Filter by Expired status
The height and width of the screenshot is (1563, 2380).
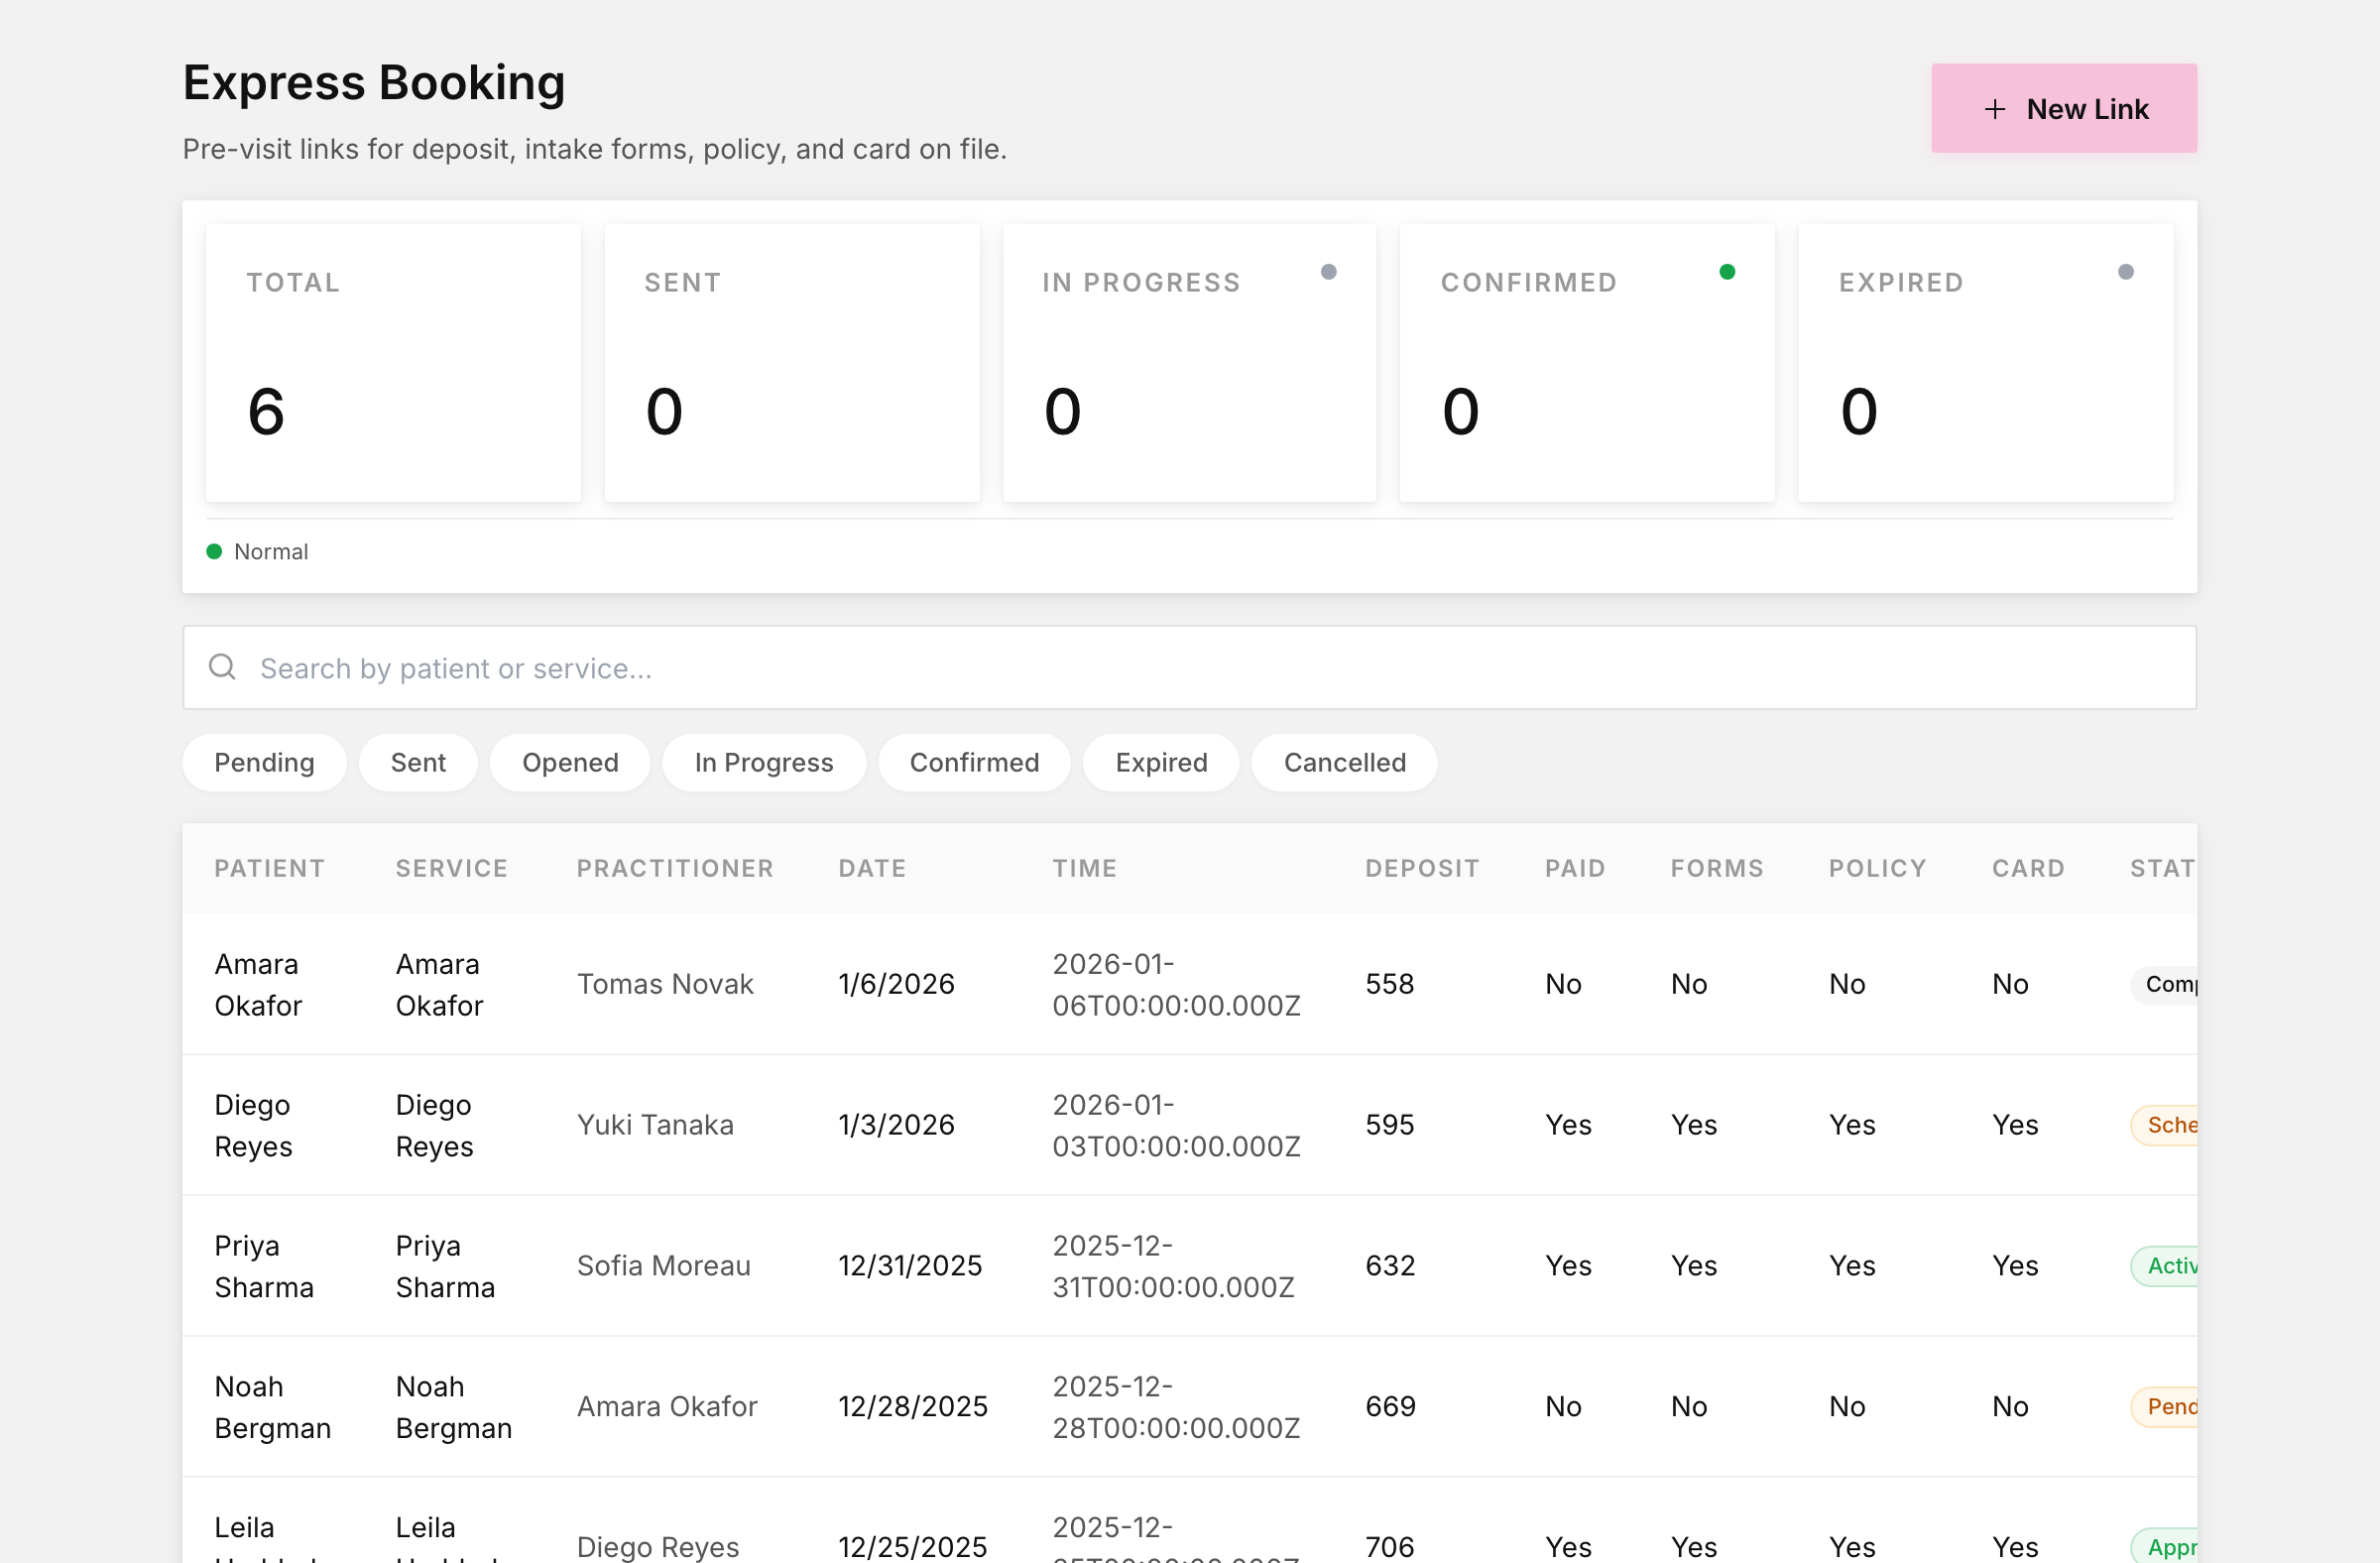point(1161,763)
